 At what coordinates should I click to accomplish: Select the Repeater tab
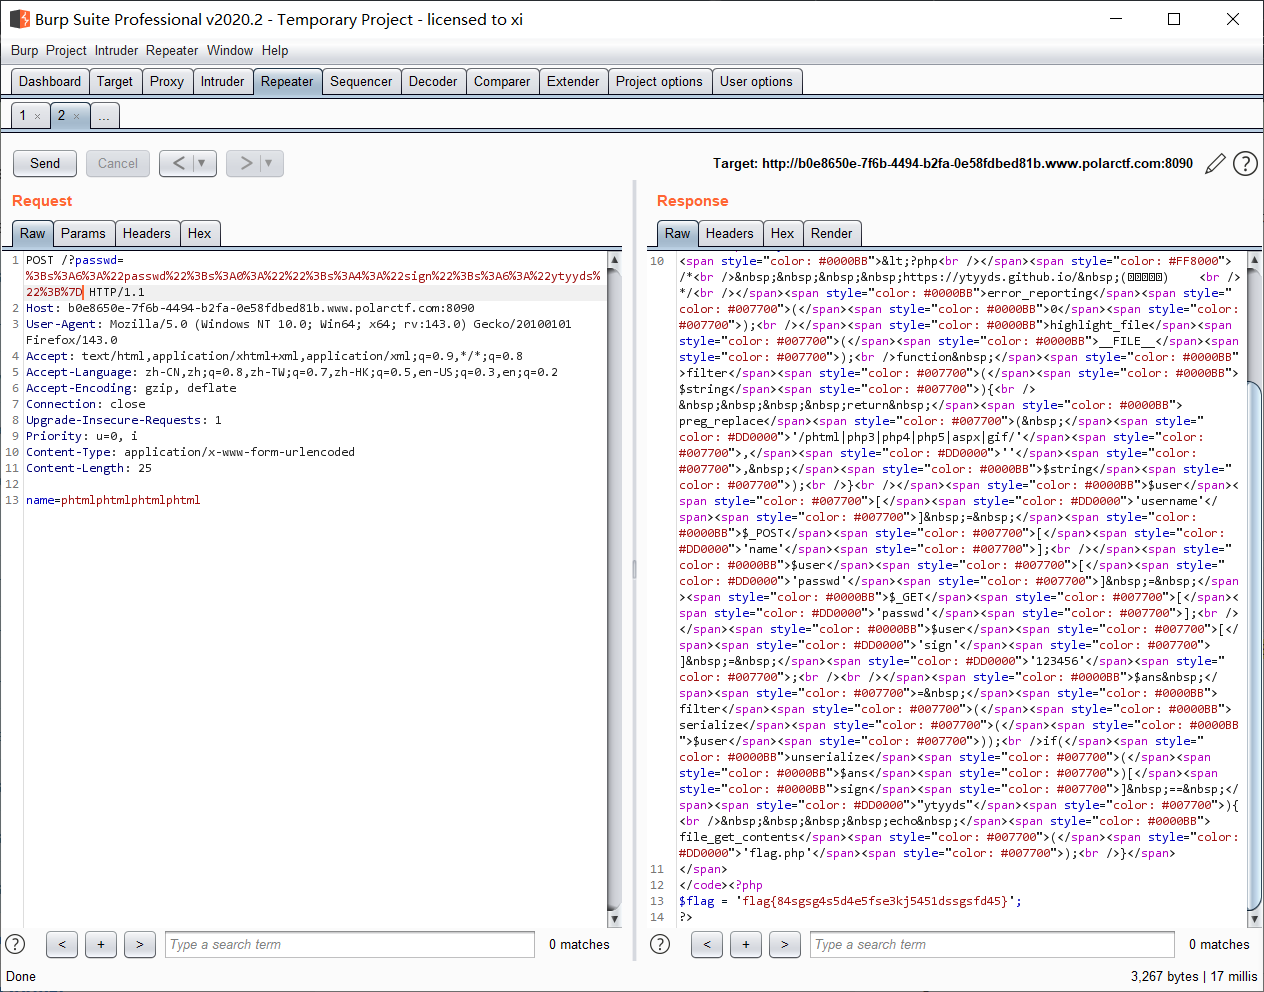tap(287, 82)
